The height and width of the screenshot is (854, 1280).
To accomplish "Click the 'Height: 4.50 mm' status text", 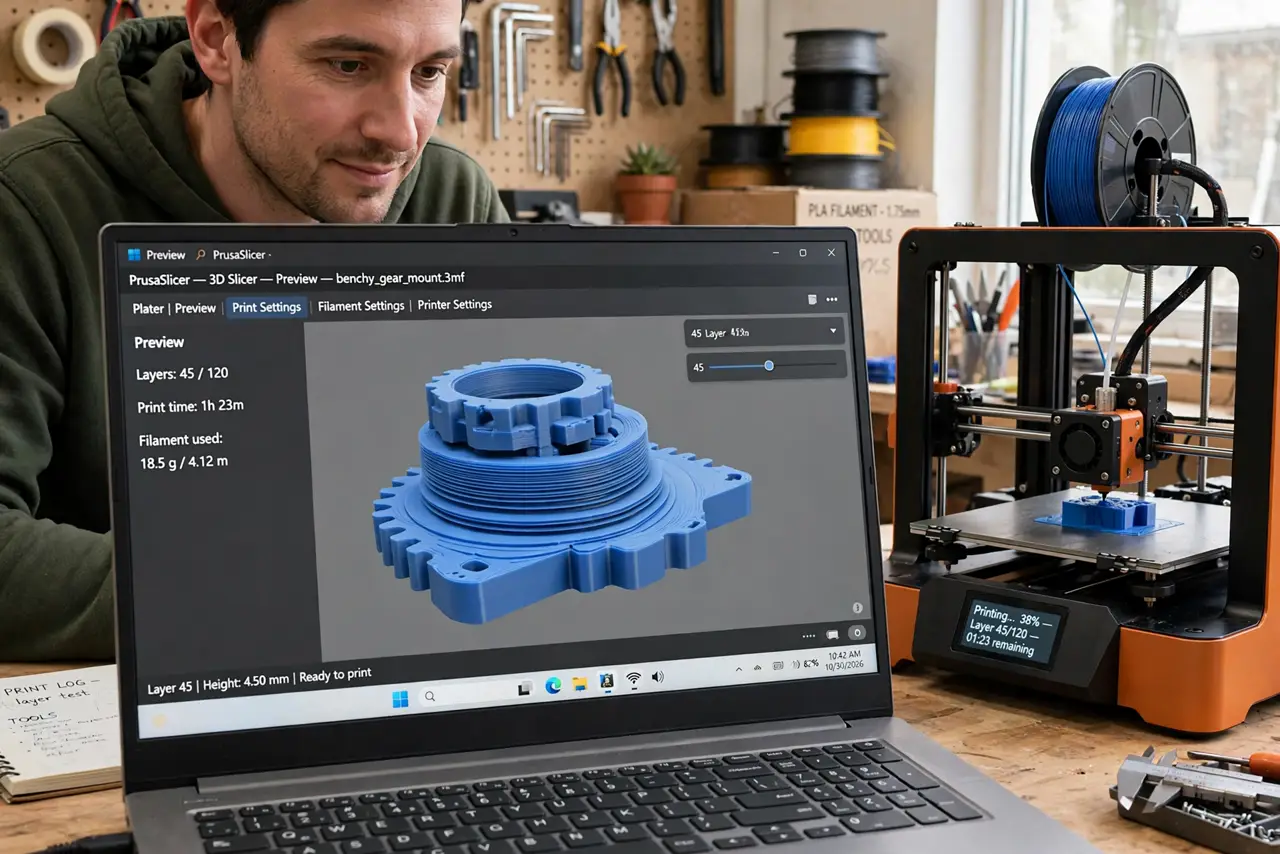I will (246, 680).
